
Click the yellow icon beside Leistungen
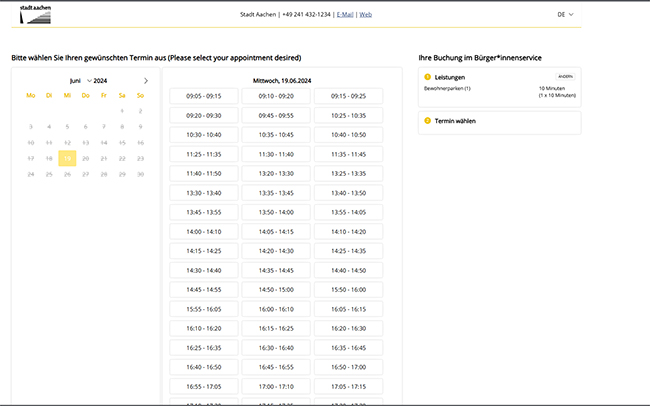pyautogui.click(x=428, y=77)
